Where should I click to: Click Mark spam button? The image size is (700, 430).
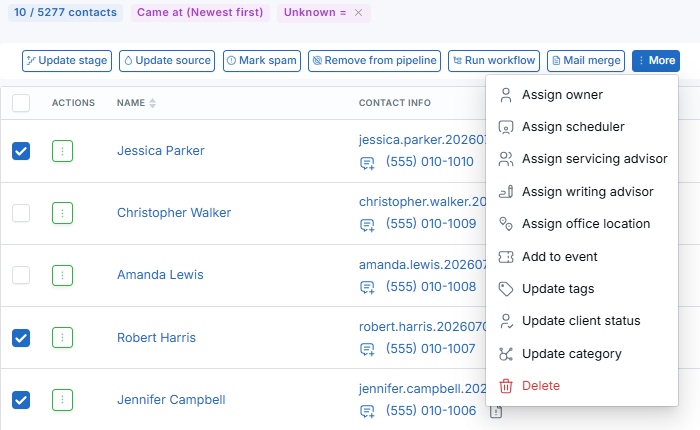(x=262, y=61)
